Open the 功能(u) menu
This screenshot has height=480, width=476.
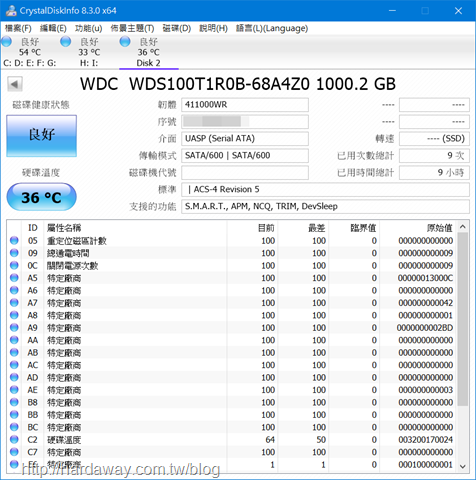pos(89,28)
